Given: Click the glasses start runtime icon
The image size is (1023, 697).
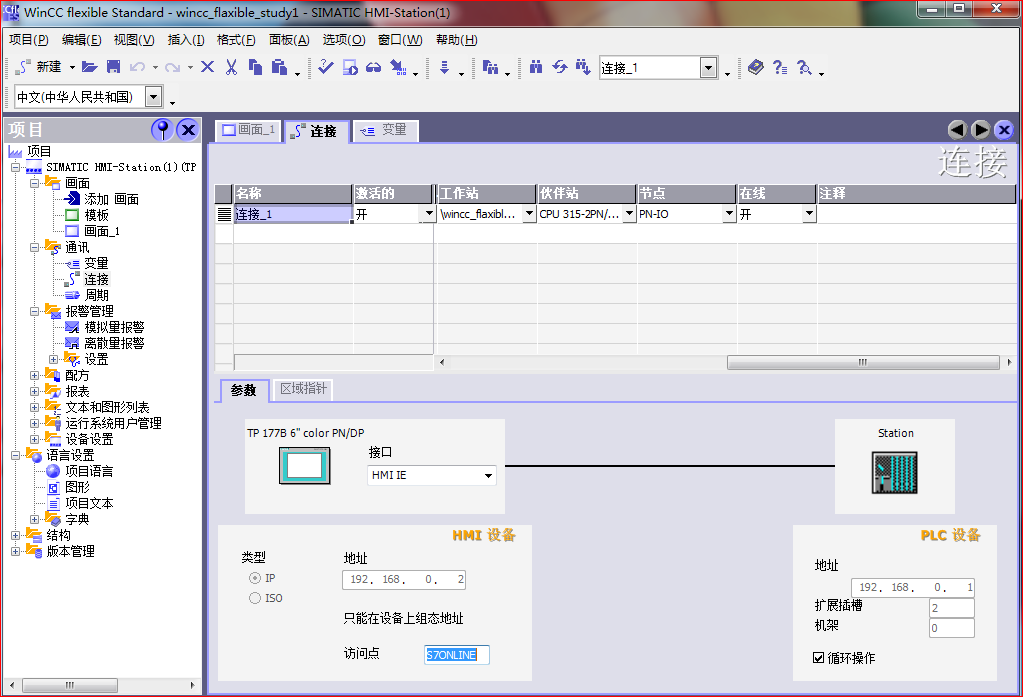Looking at the screenshot, I should pos(374,67).
